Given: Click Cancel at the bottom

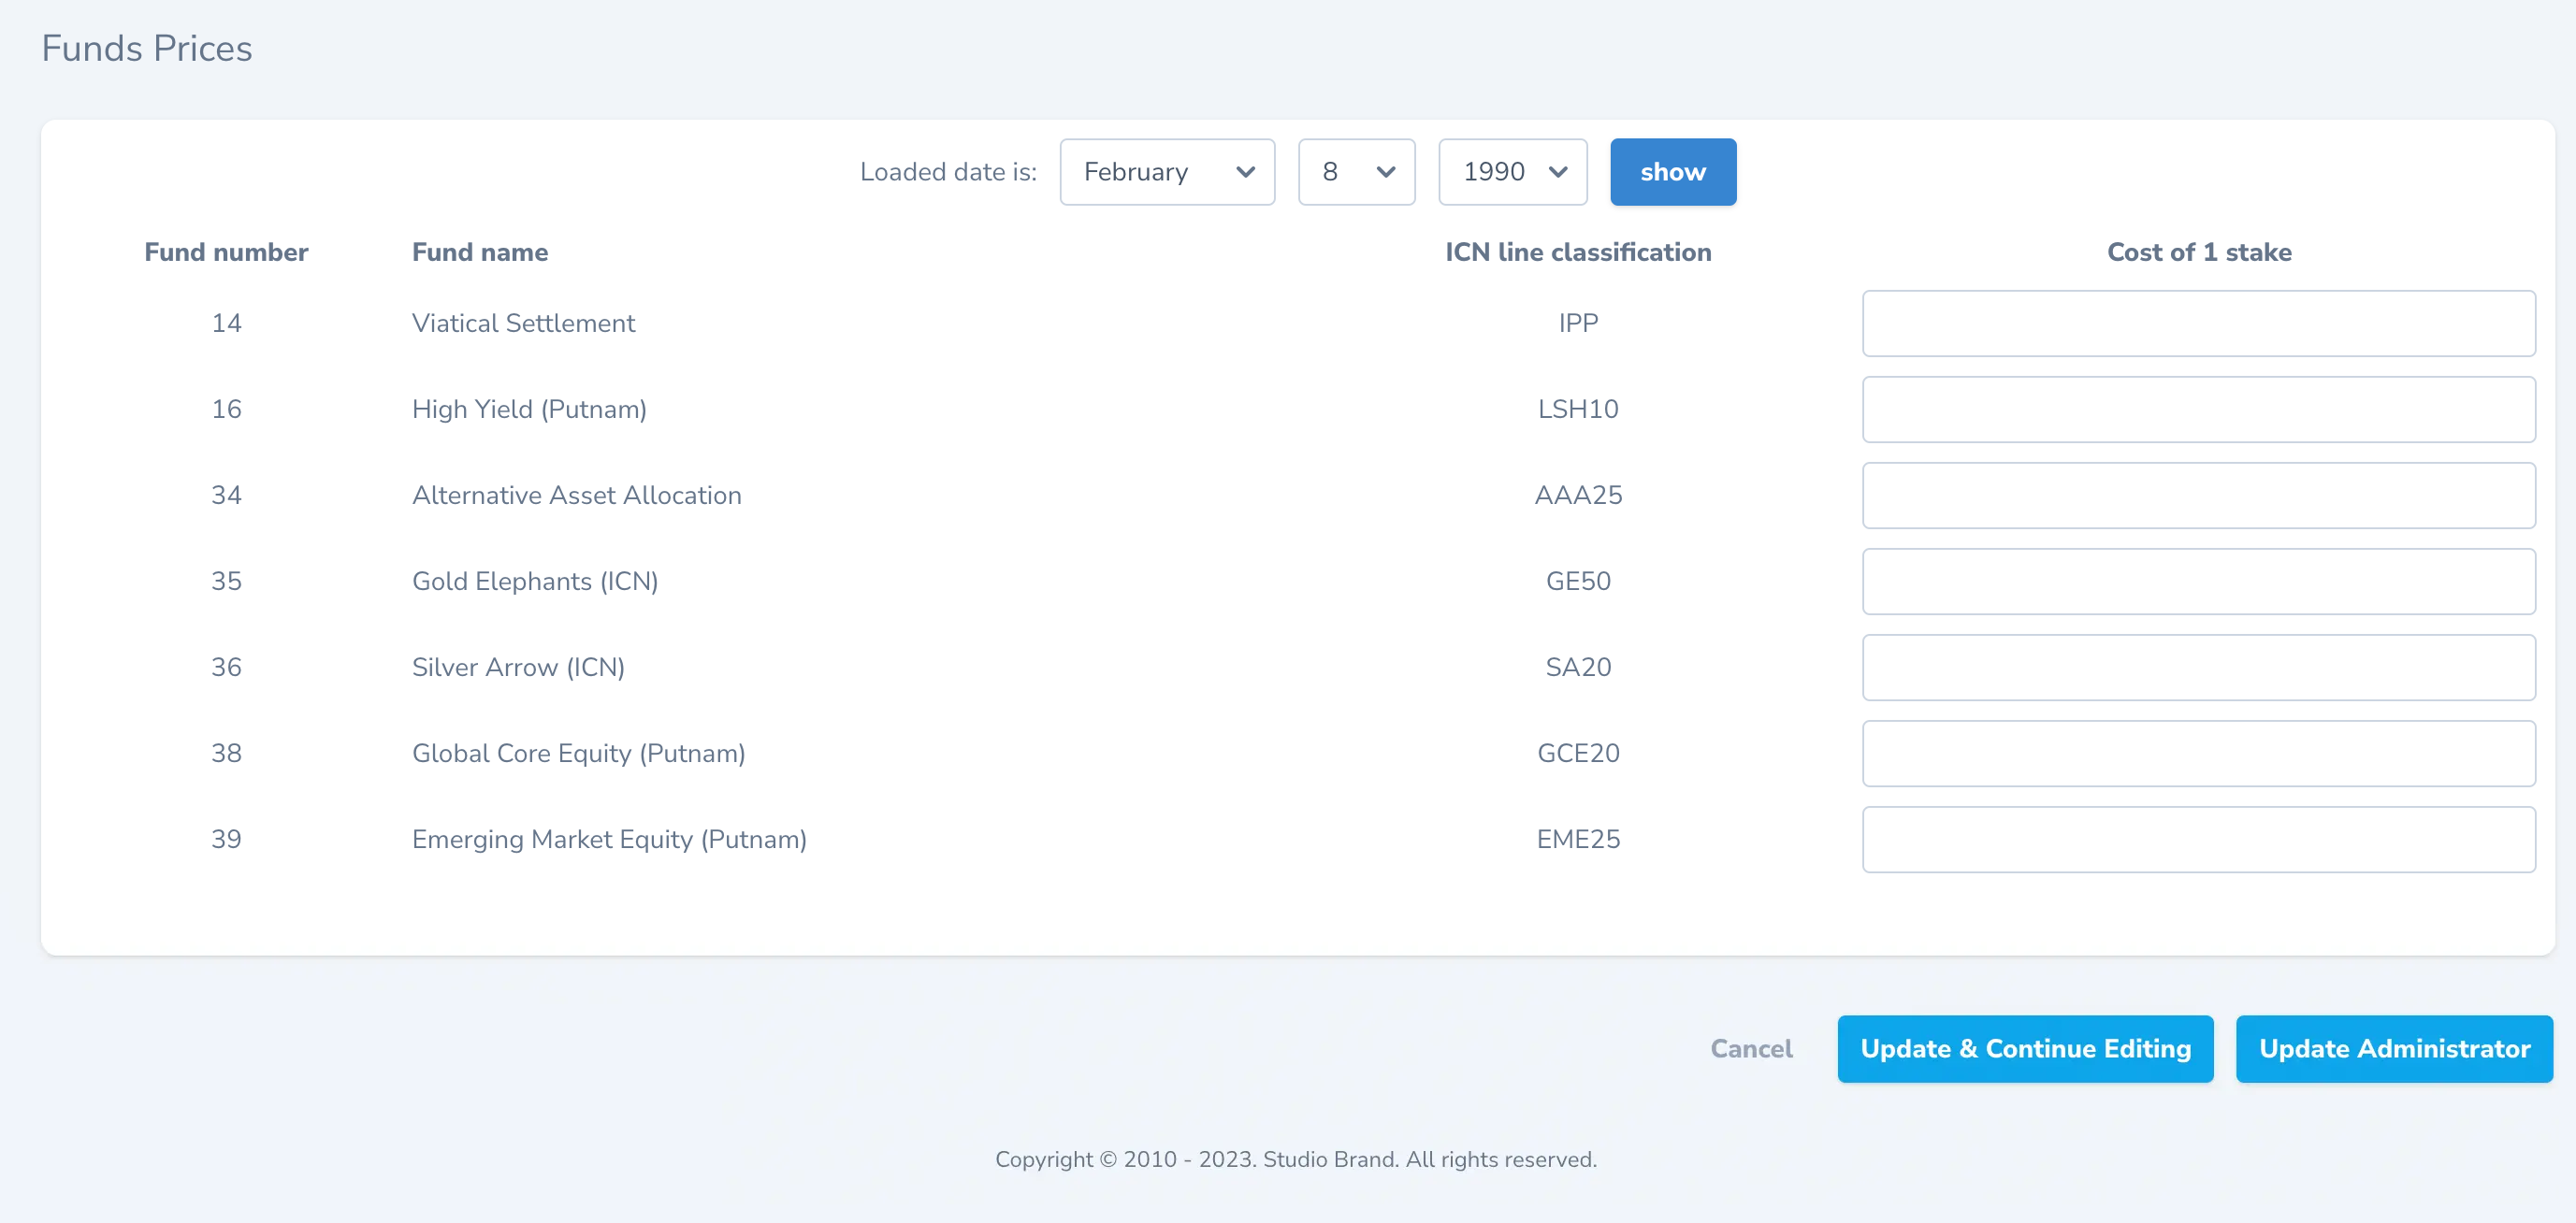Looking at the screenshot, I should tap(1751, 1048).
